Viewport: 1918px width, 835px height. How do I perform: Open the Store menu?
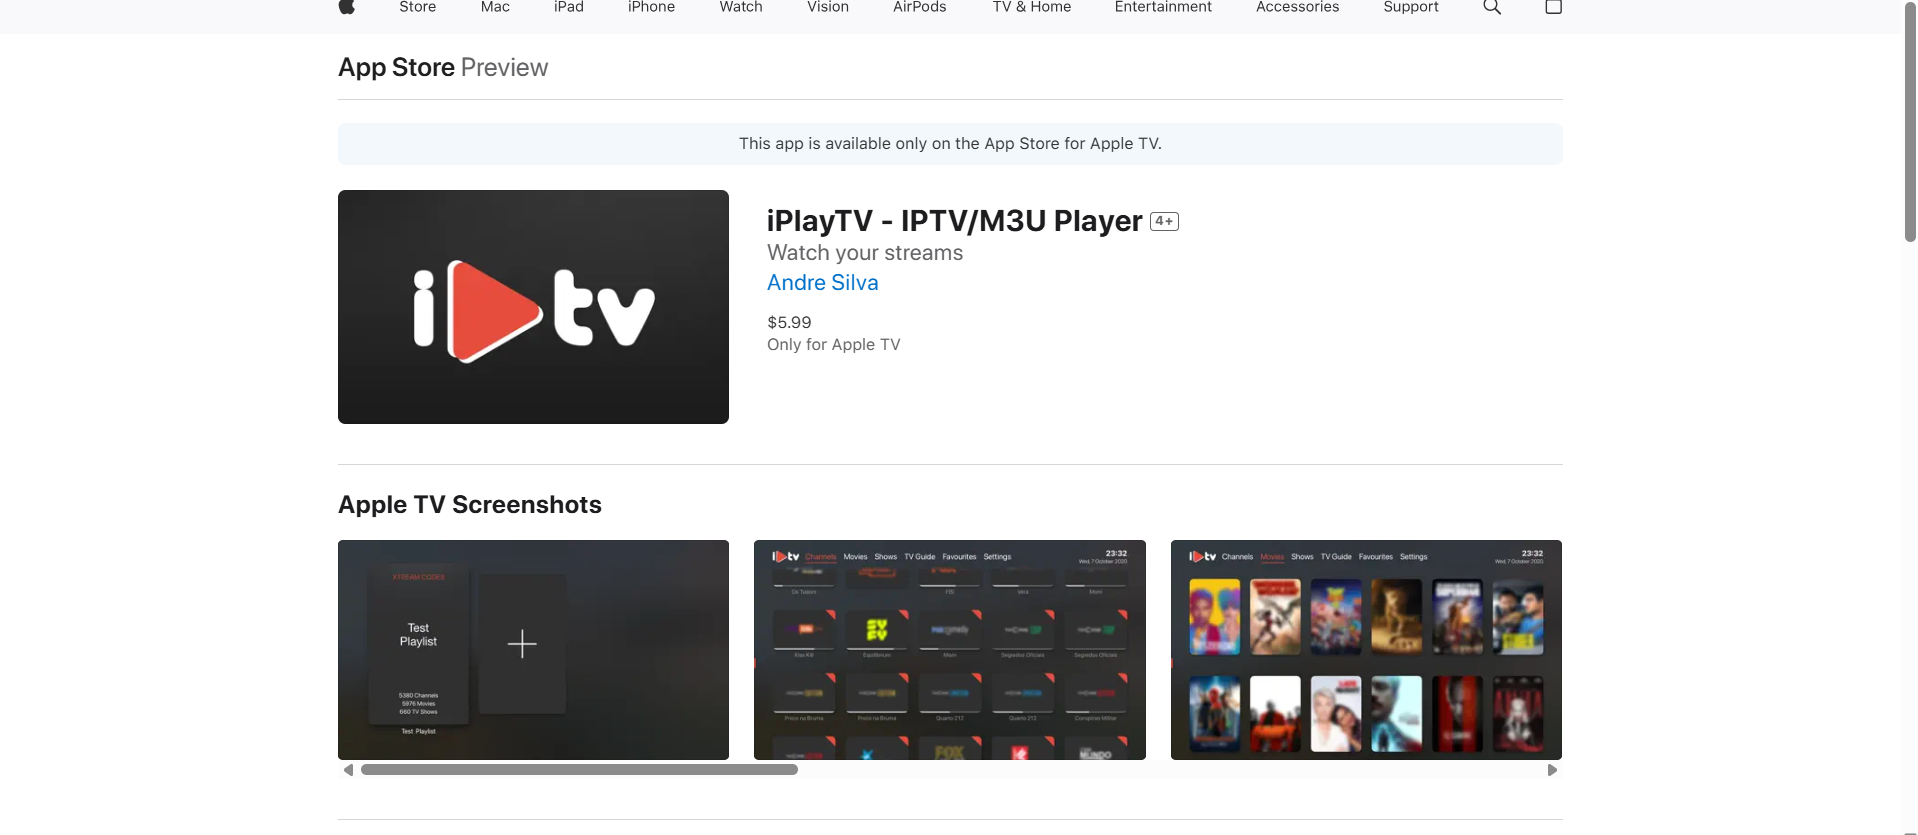(x=417, y=7)
